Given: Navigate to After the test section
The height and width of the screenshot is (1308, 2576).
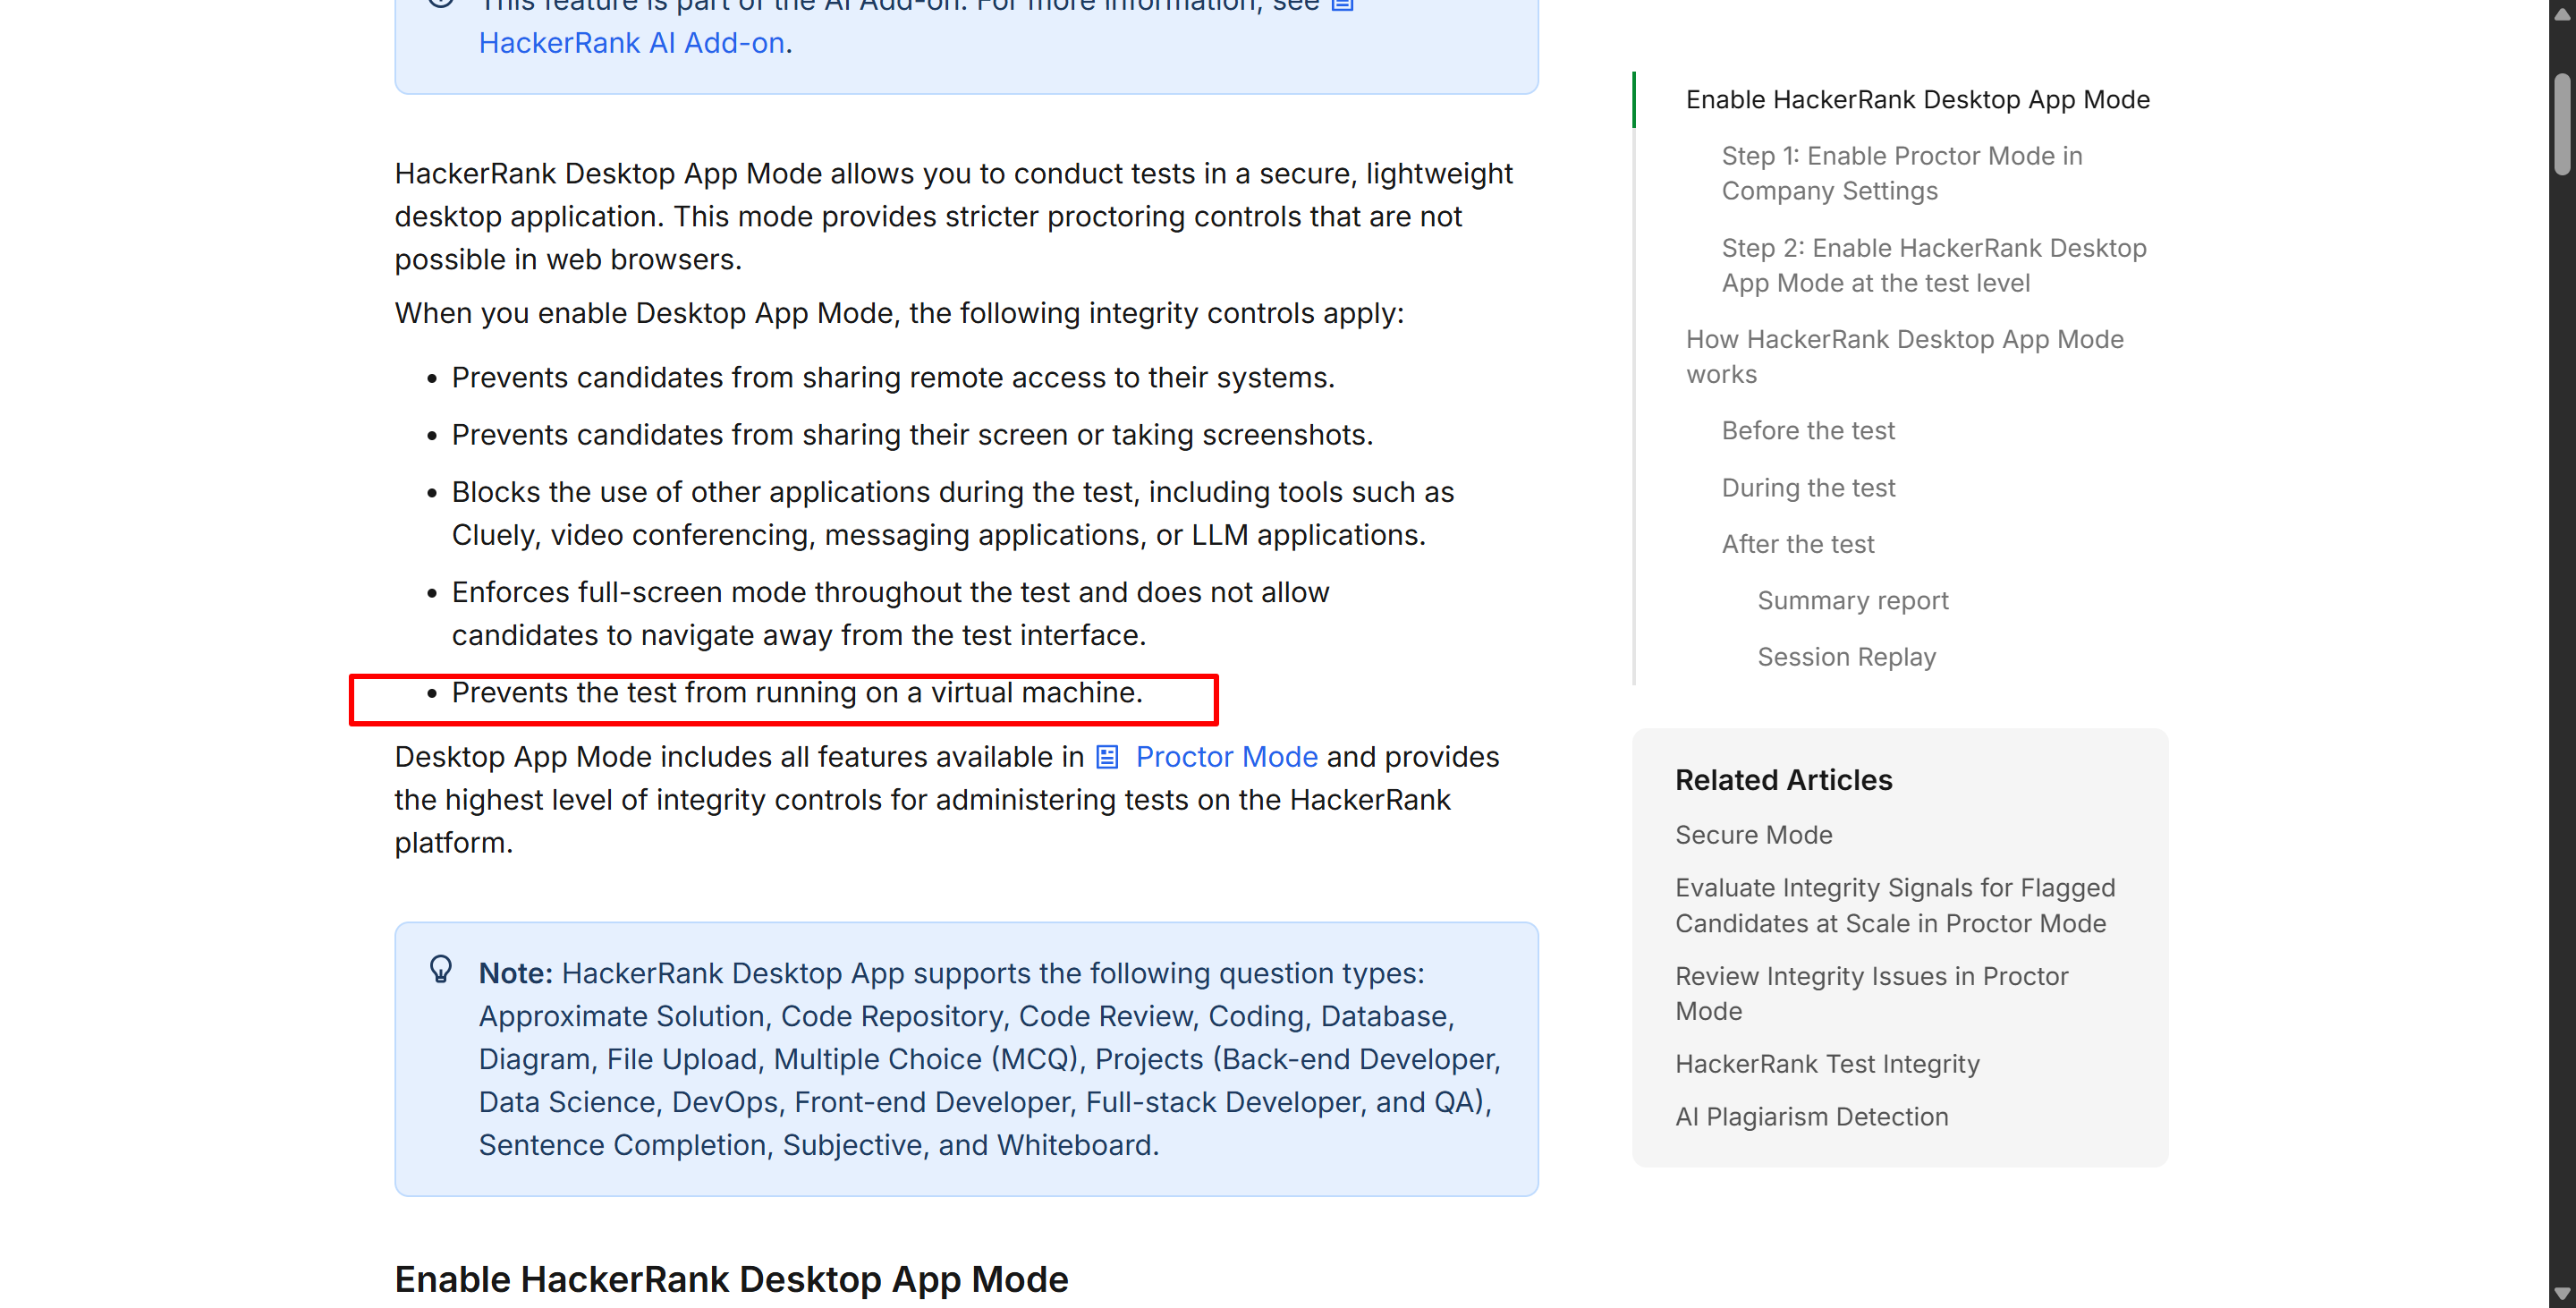Looking at the screenshot, I should pyautogui.click(x=1797, y=544).
